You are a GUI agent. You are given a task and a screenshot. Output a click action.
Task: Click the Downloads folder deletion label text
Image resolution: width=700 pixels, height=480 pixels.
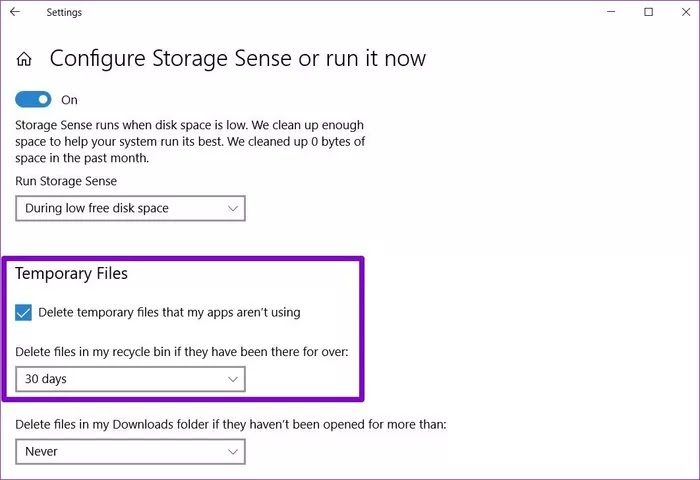[230, 424]
